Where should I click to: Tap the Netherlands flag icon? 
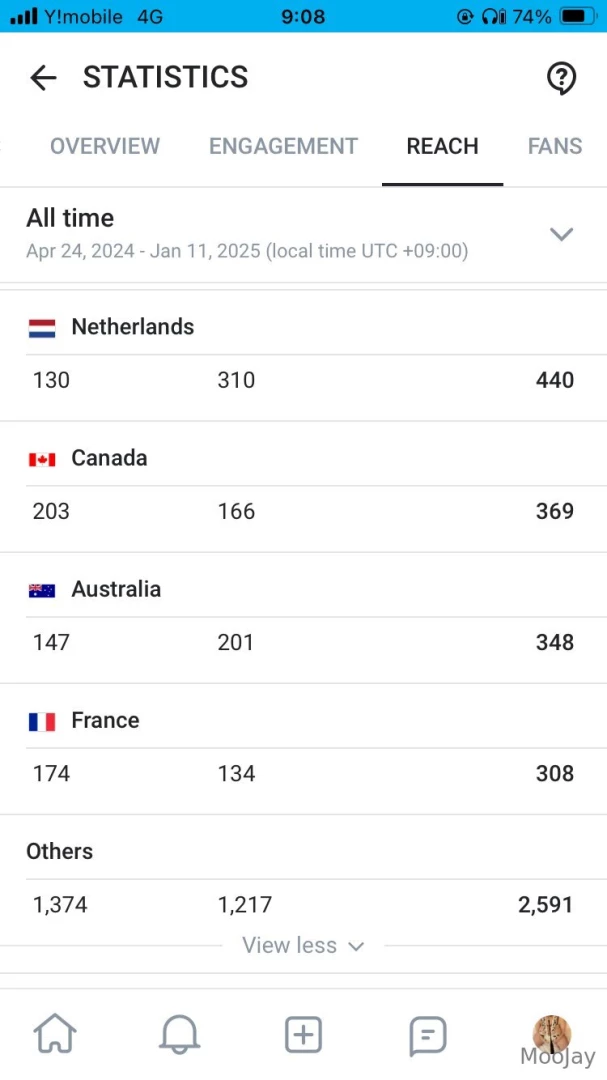[x=42, y=328]
